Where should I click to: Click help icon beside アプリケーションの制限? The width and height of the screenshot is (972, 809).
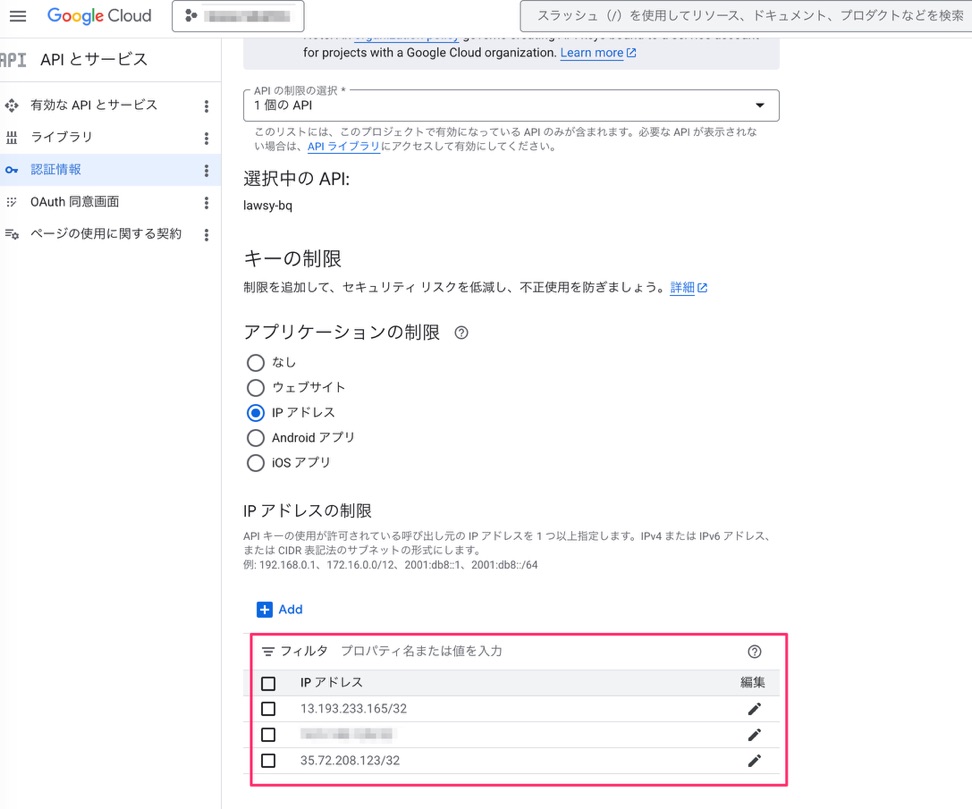[461, 333]
